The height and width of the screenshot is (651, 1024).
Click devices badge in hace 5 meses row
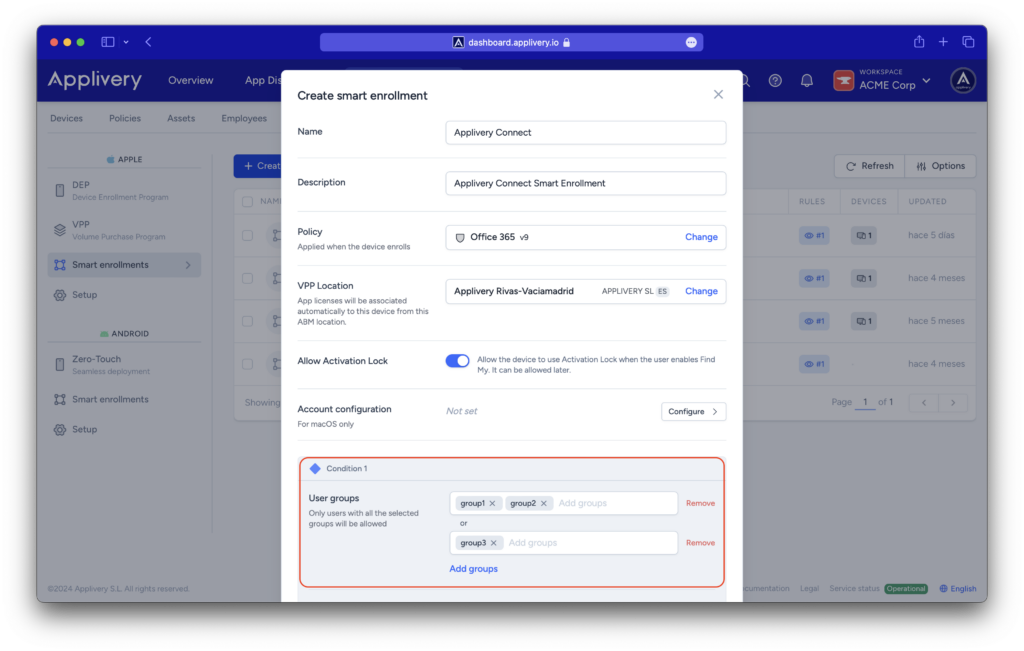tap(863, 321)
